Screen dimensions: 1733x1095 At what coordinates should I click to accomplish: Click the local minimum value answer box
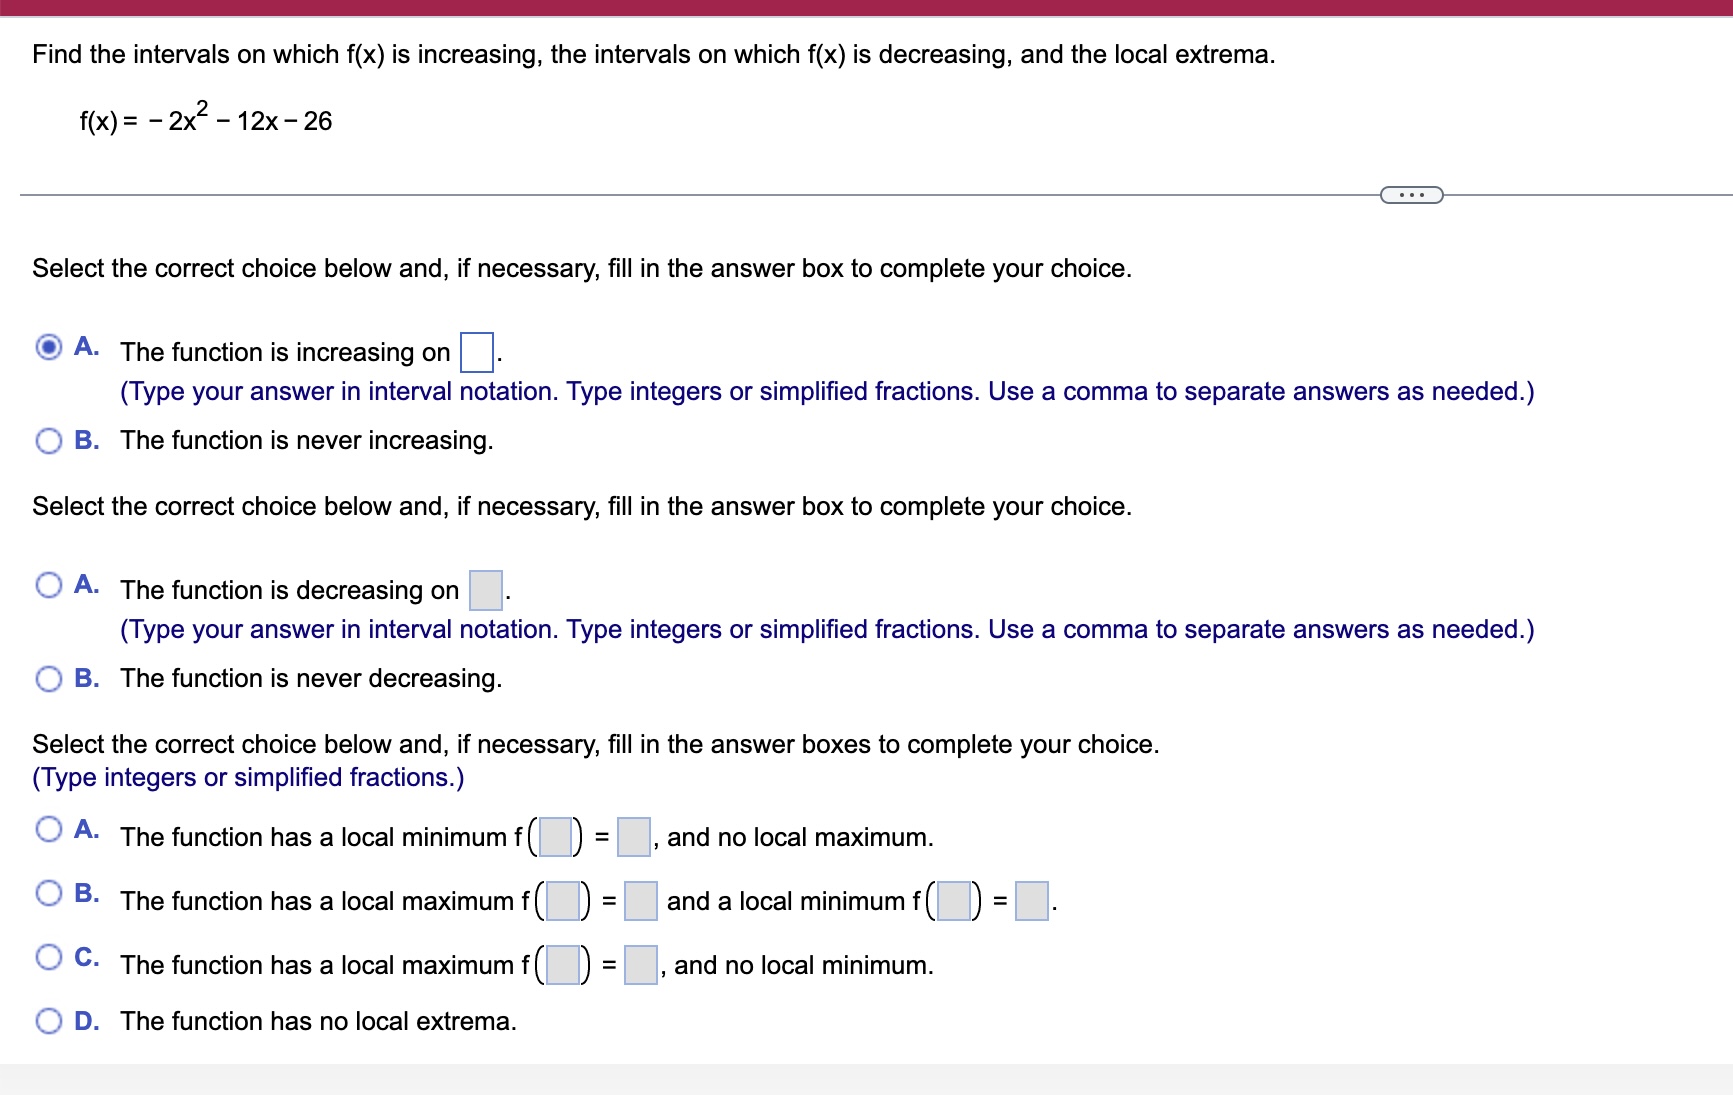click(634, 838)
